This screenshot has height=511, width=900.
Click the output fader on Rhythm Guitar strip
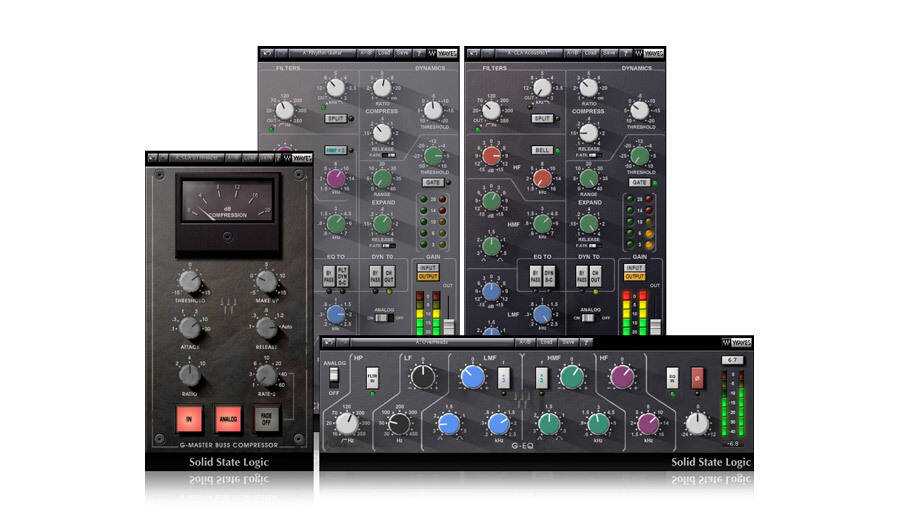tap(449, 325)
